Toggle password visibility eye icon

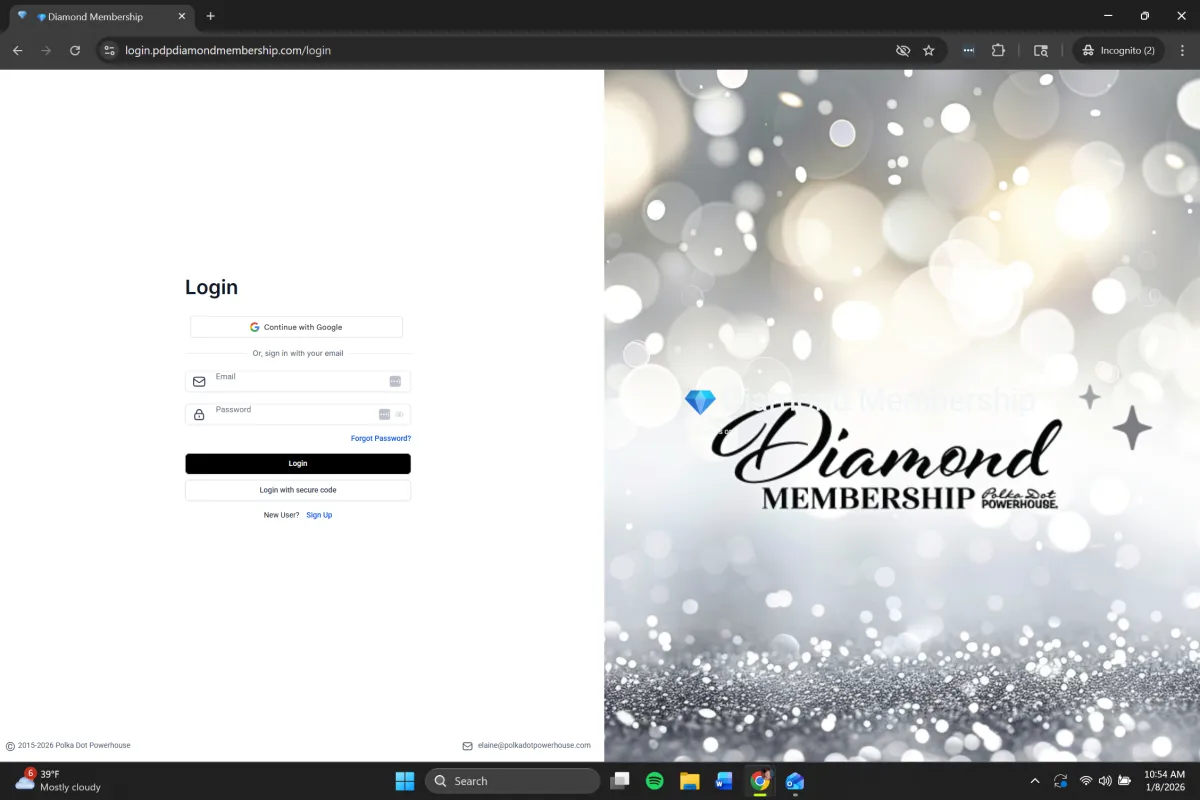(x=399, y=414)
